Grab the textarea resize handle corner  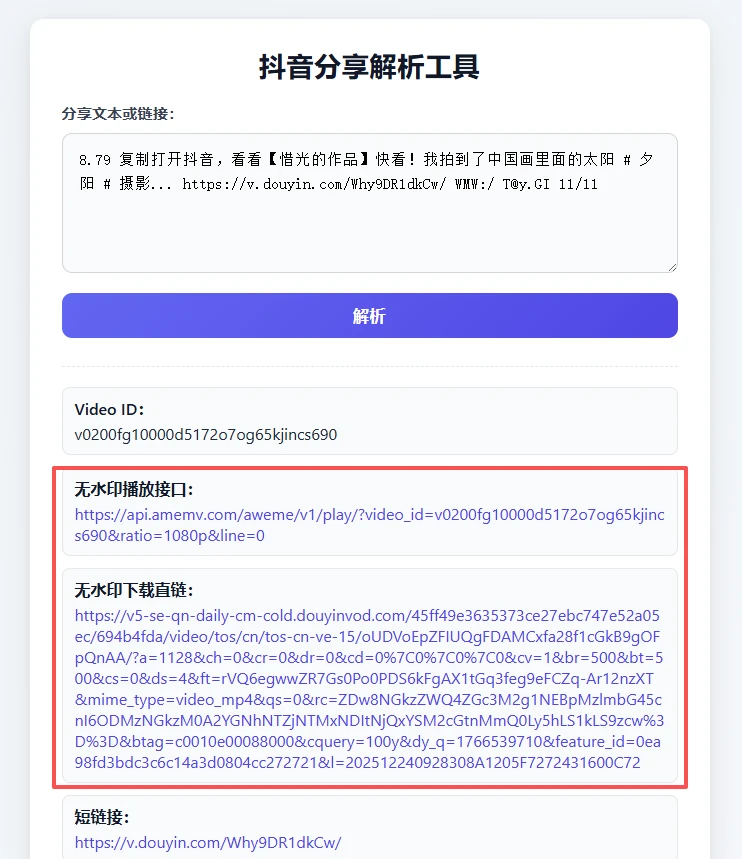[x=672, y=267]
